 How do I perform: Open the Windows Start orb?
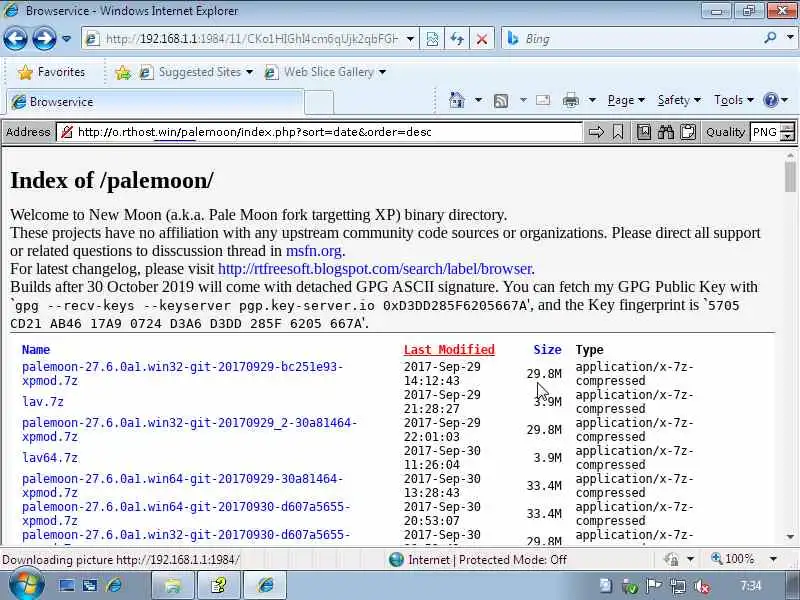click(x=26, y=585)
